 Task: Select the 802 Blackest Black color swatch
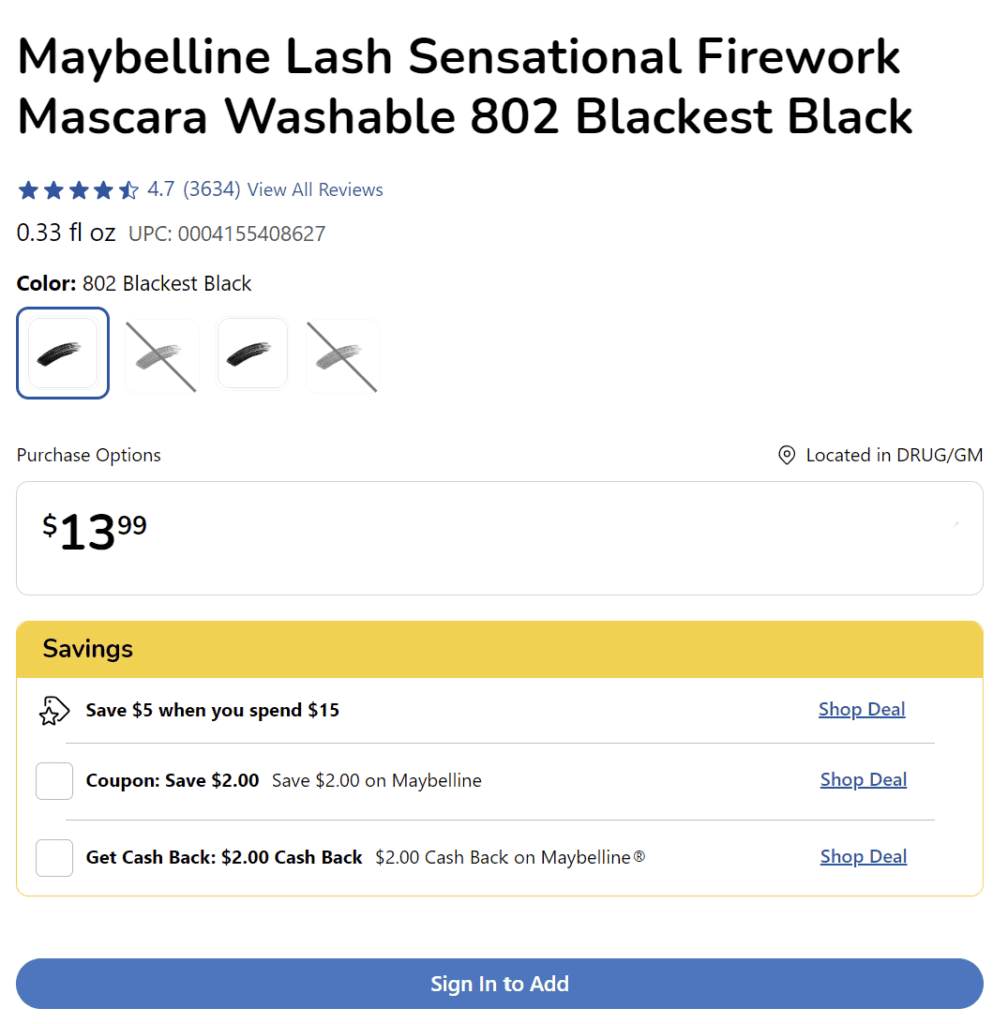pos(62,353)
